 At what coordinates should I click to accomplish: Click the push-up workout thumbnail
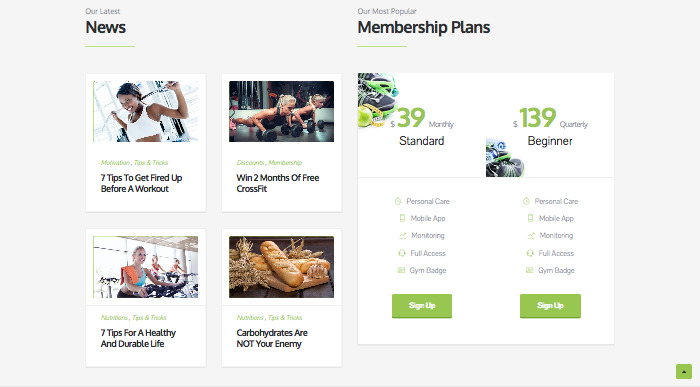pyautogui.click(x=281, y=112)
